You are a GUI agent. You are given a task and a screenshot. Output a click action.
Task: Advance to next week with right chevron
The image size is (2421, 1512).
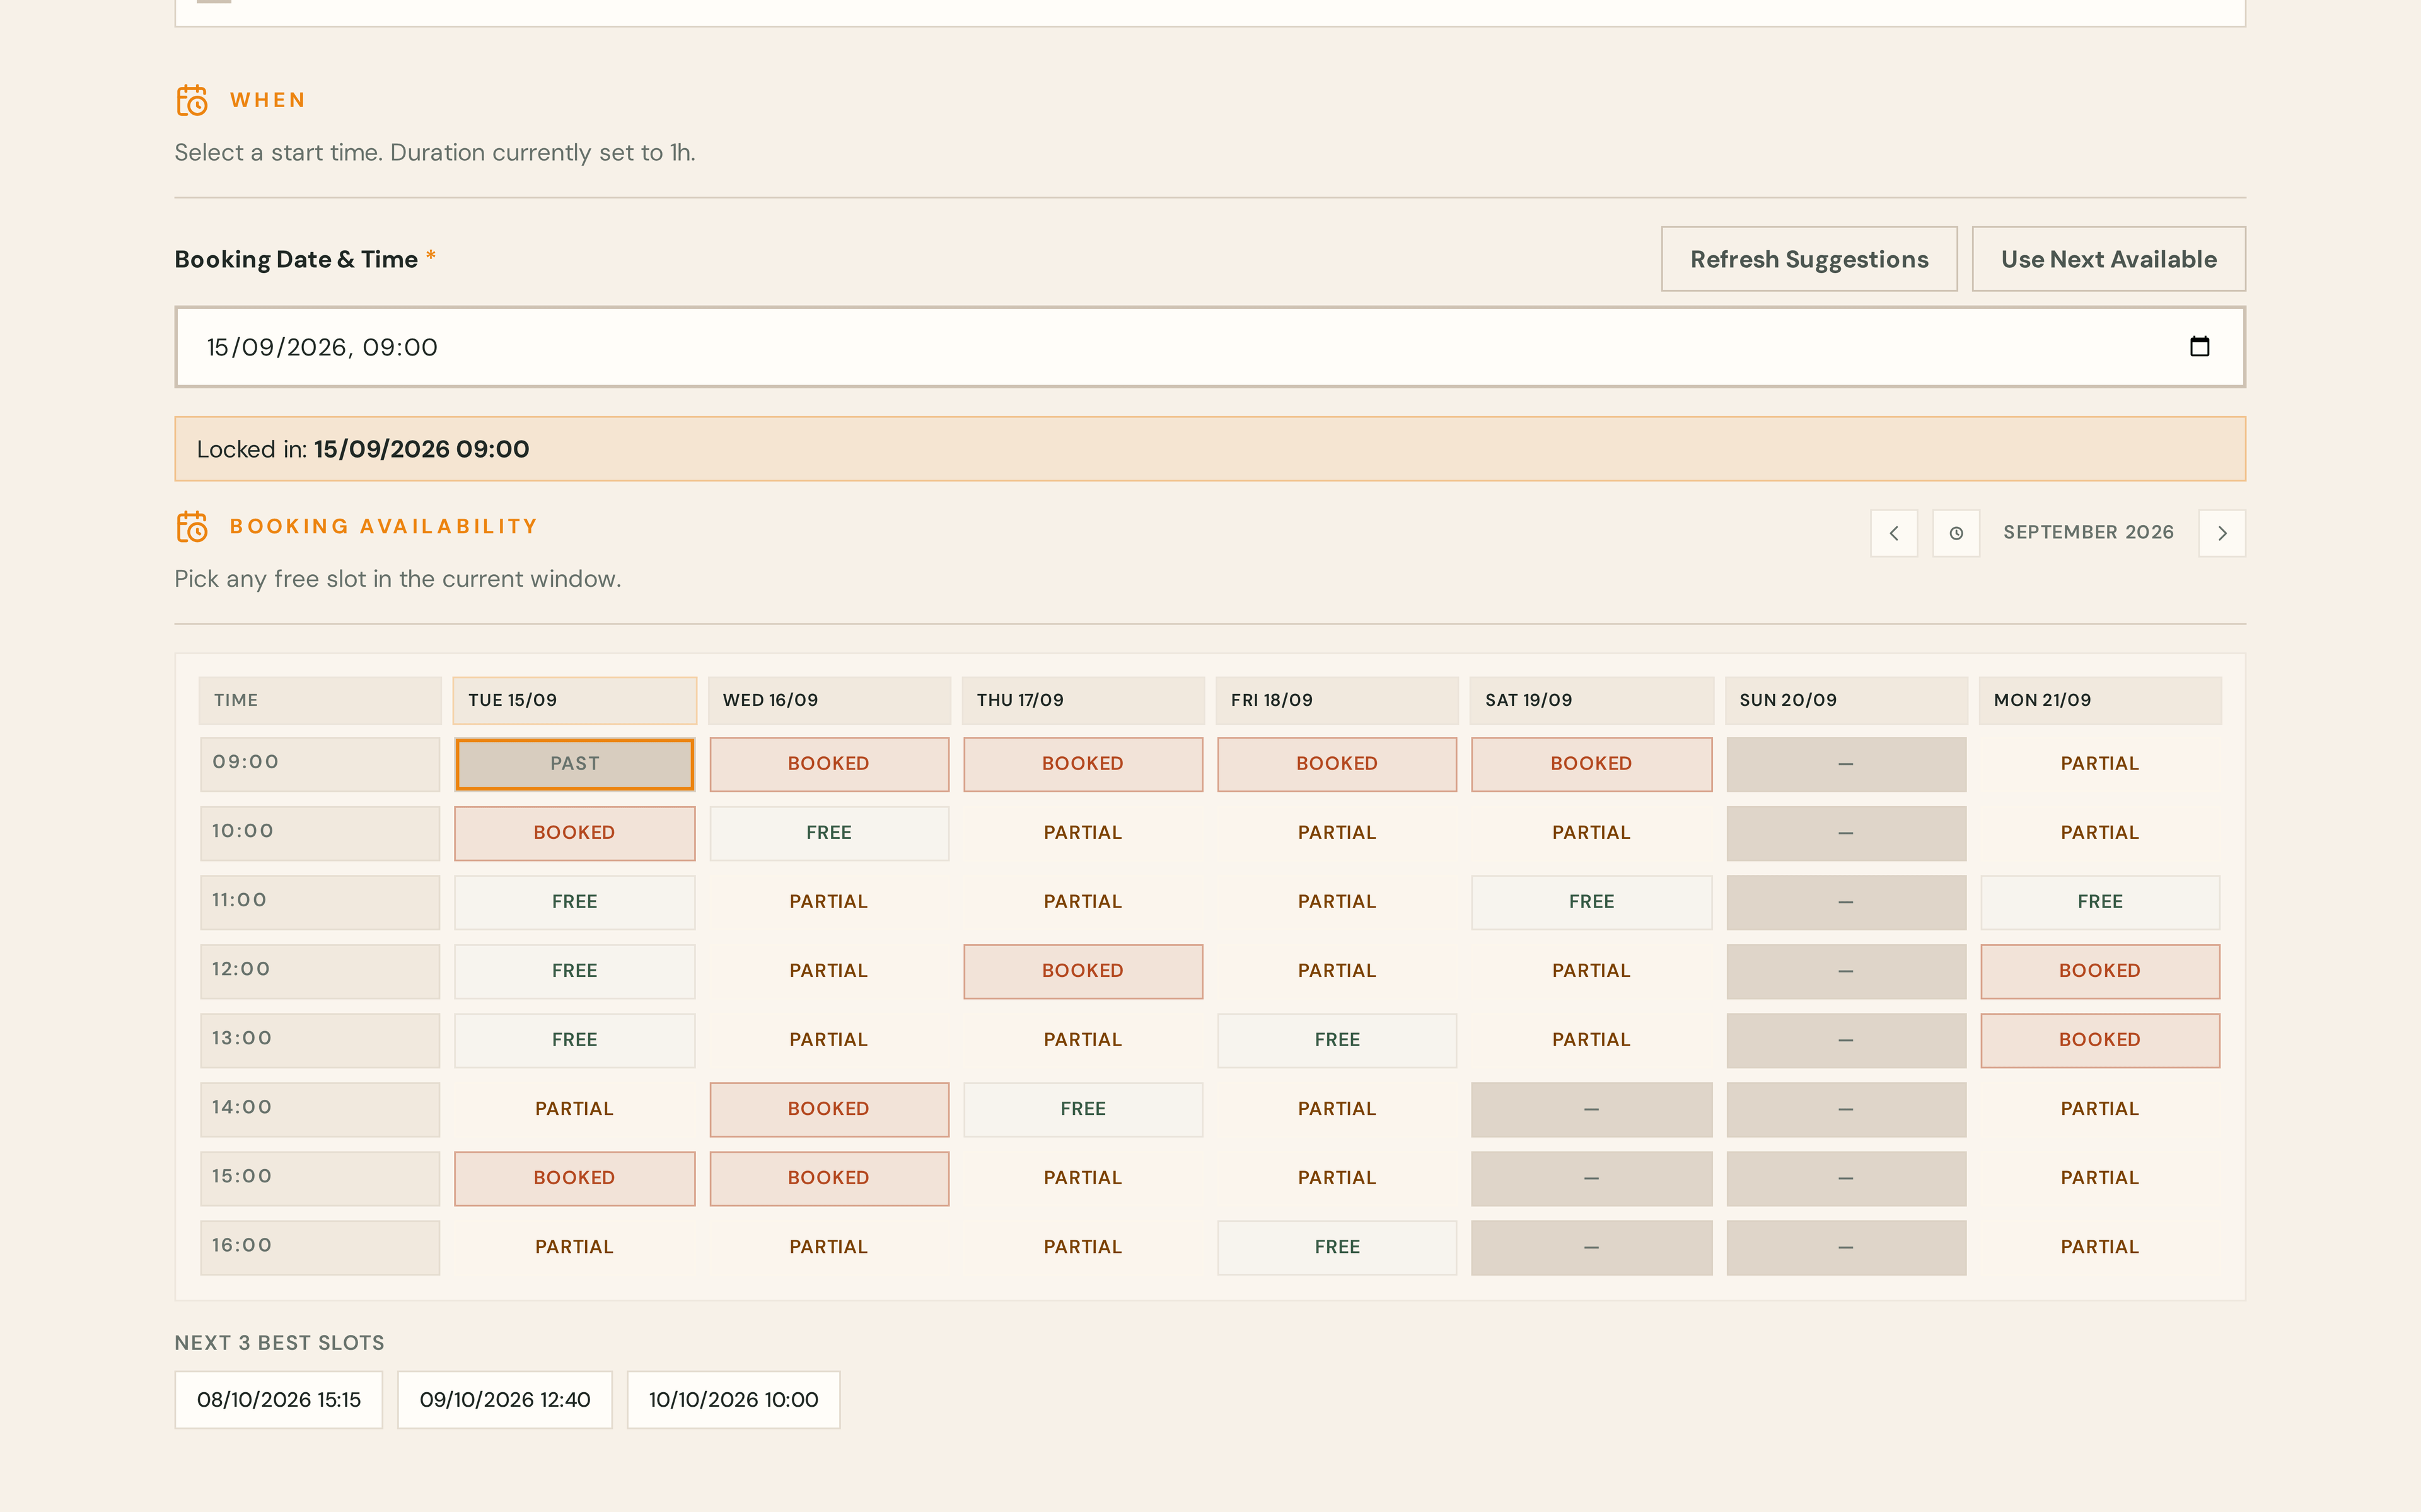tap(2222, 533)
